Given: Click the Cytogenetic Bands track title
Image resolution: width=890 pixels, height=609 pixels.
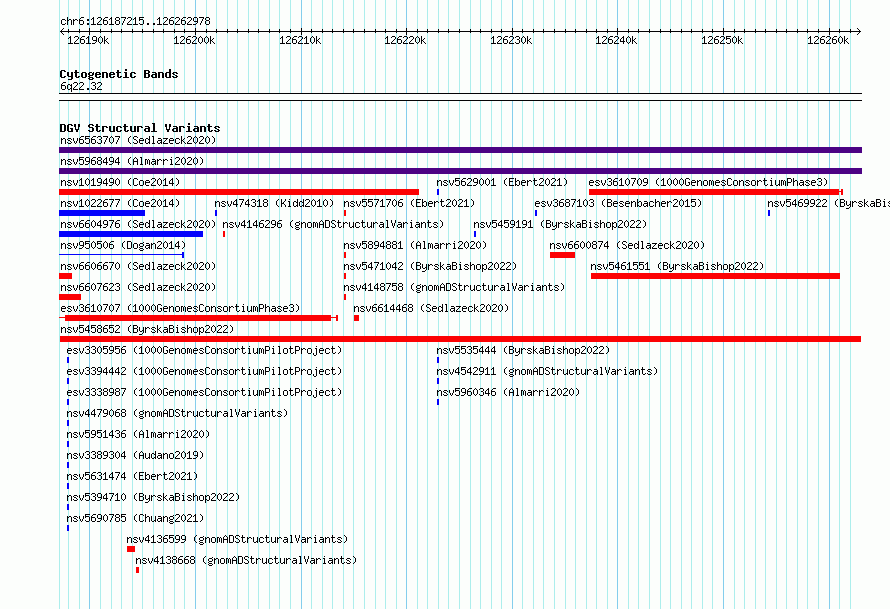Looking at the screenshot, I should point(119,74).
